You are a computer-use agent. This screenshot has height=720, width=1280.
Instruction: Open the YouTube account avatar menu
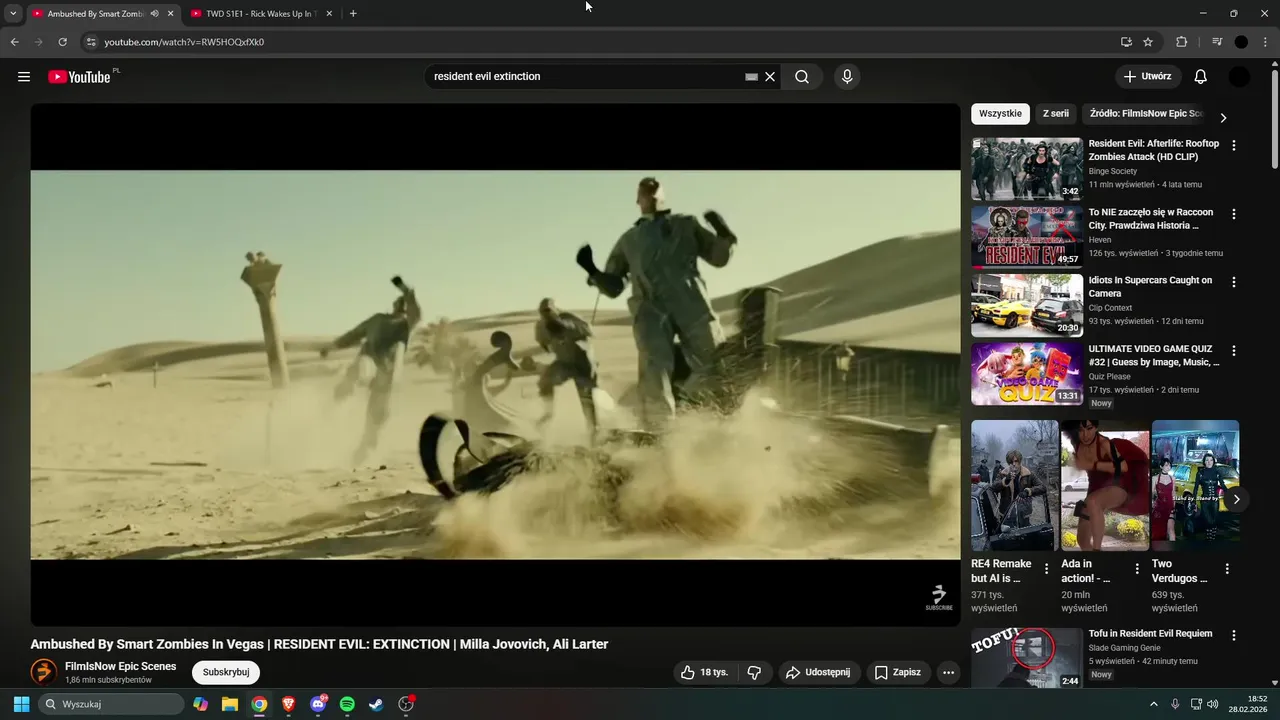[1239, 77]
